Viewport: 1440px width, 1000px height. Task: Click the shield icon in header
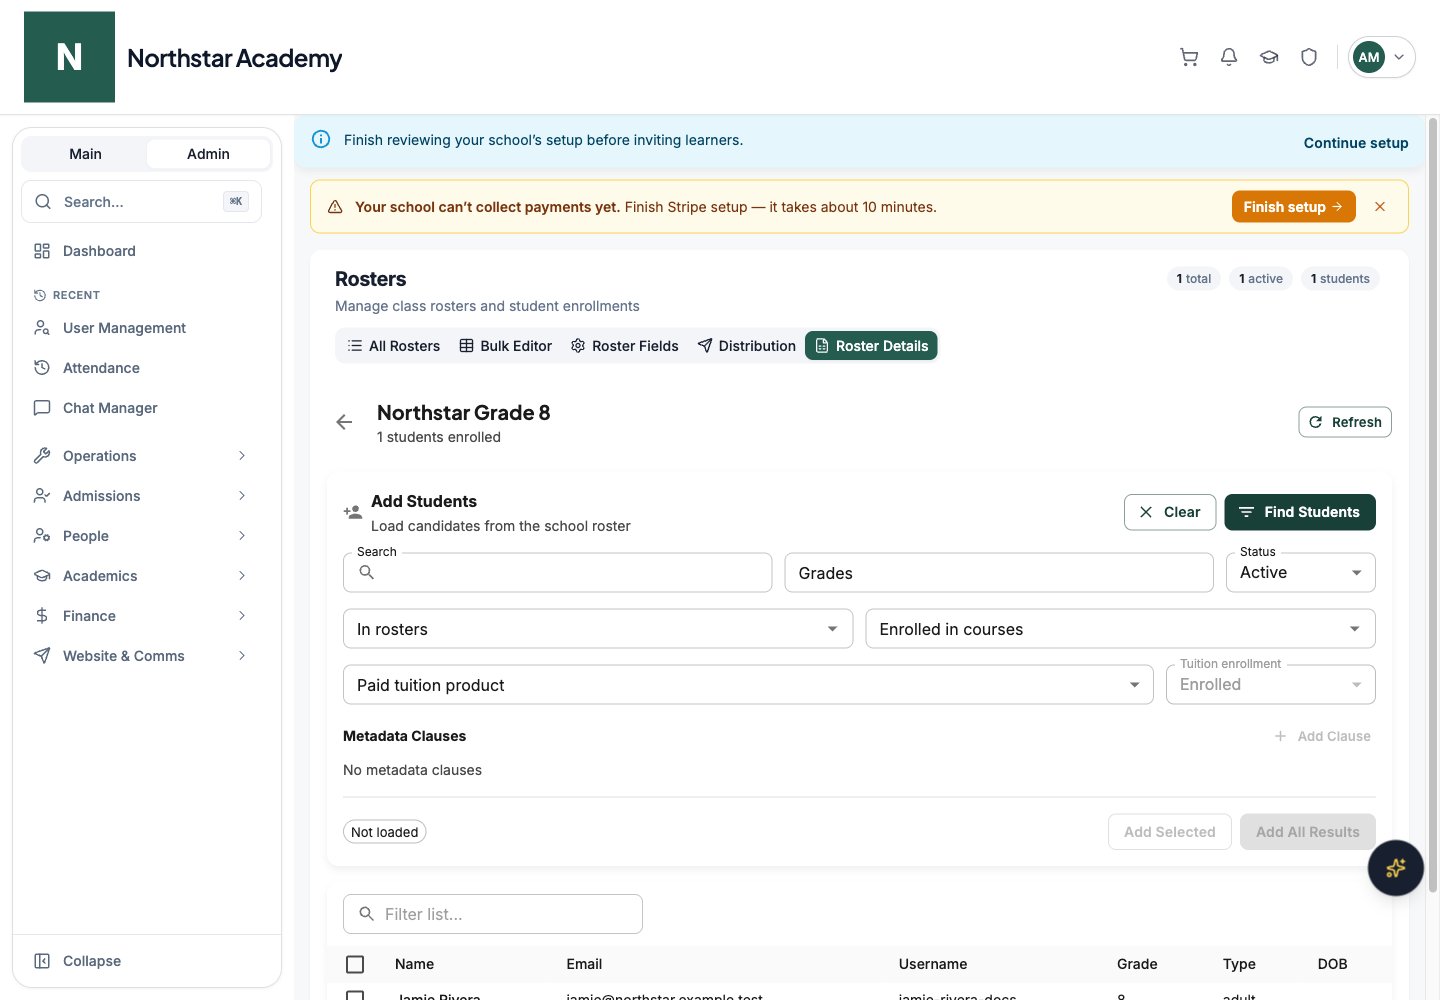[1309, 57]
